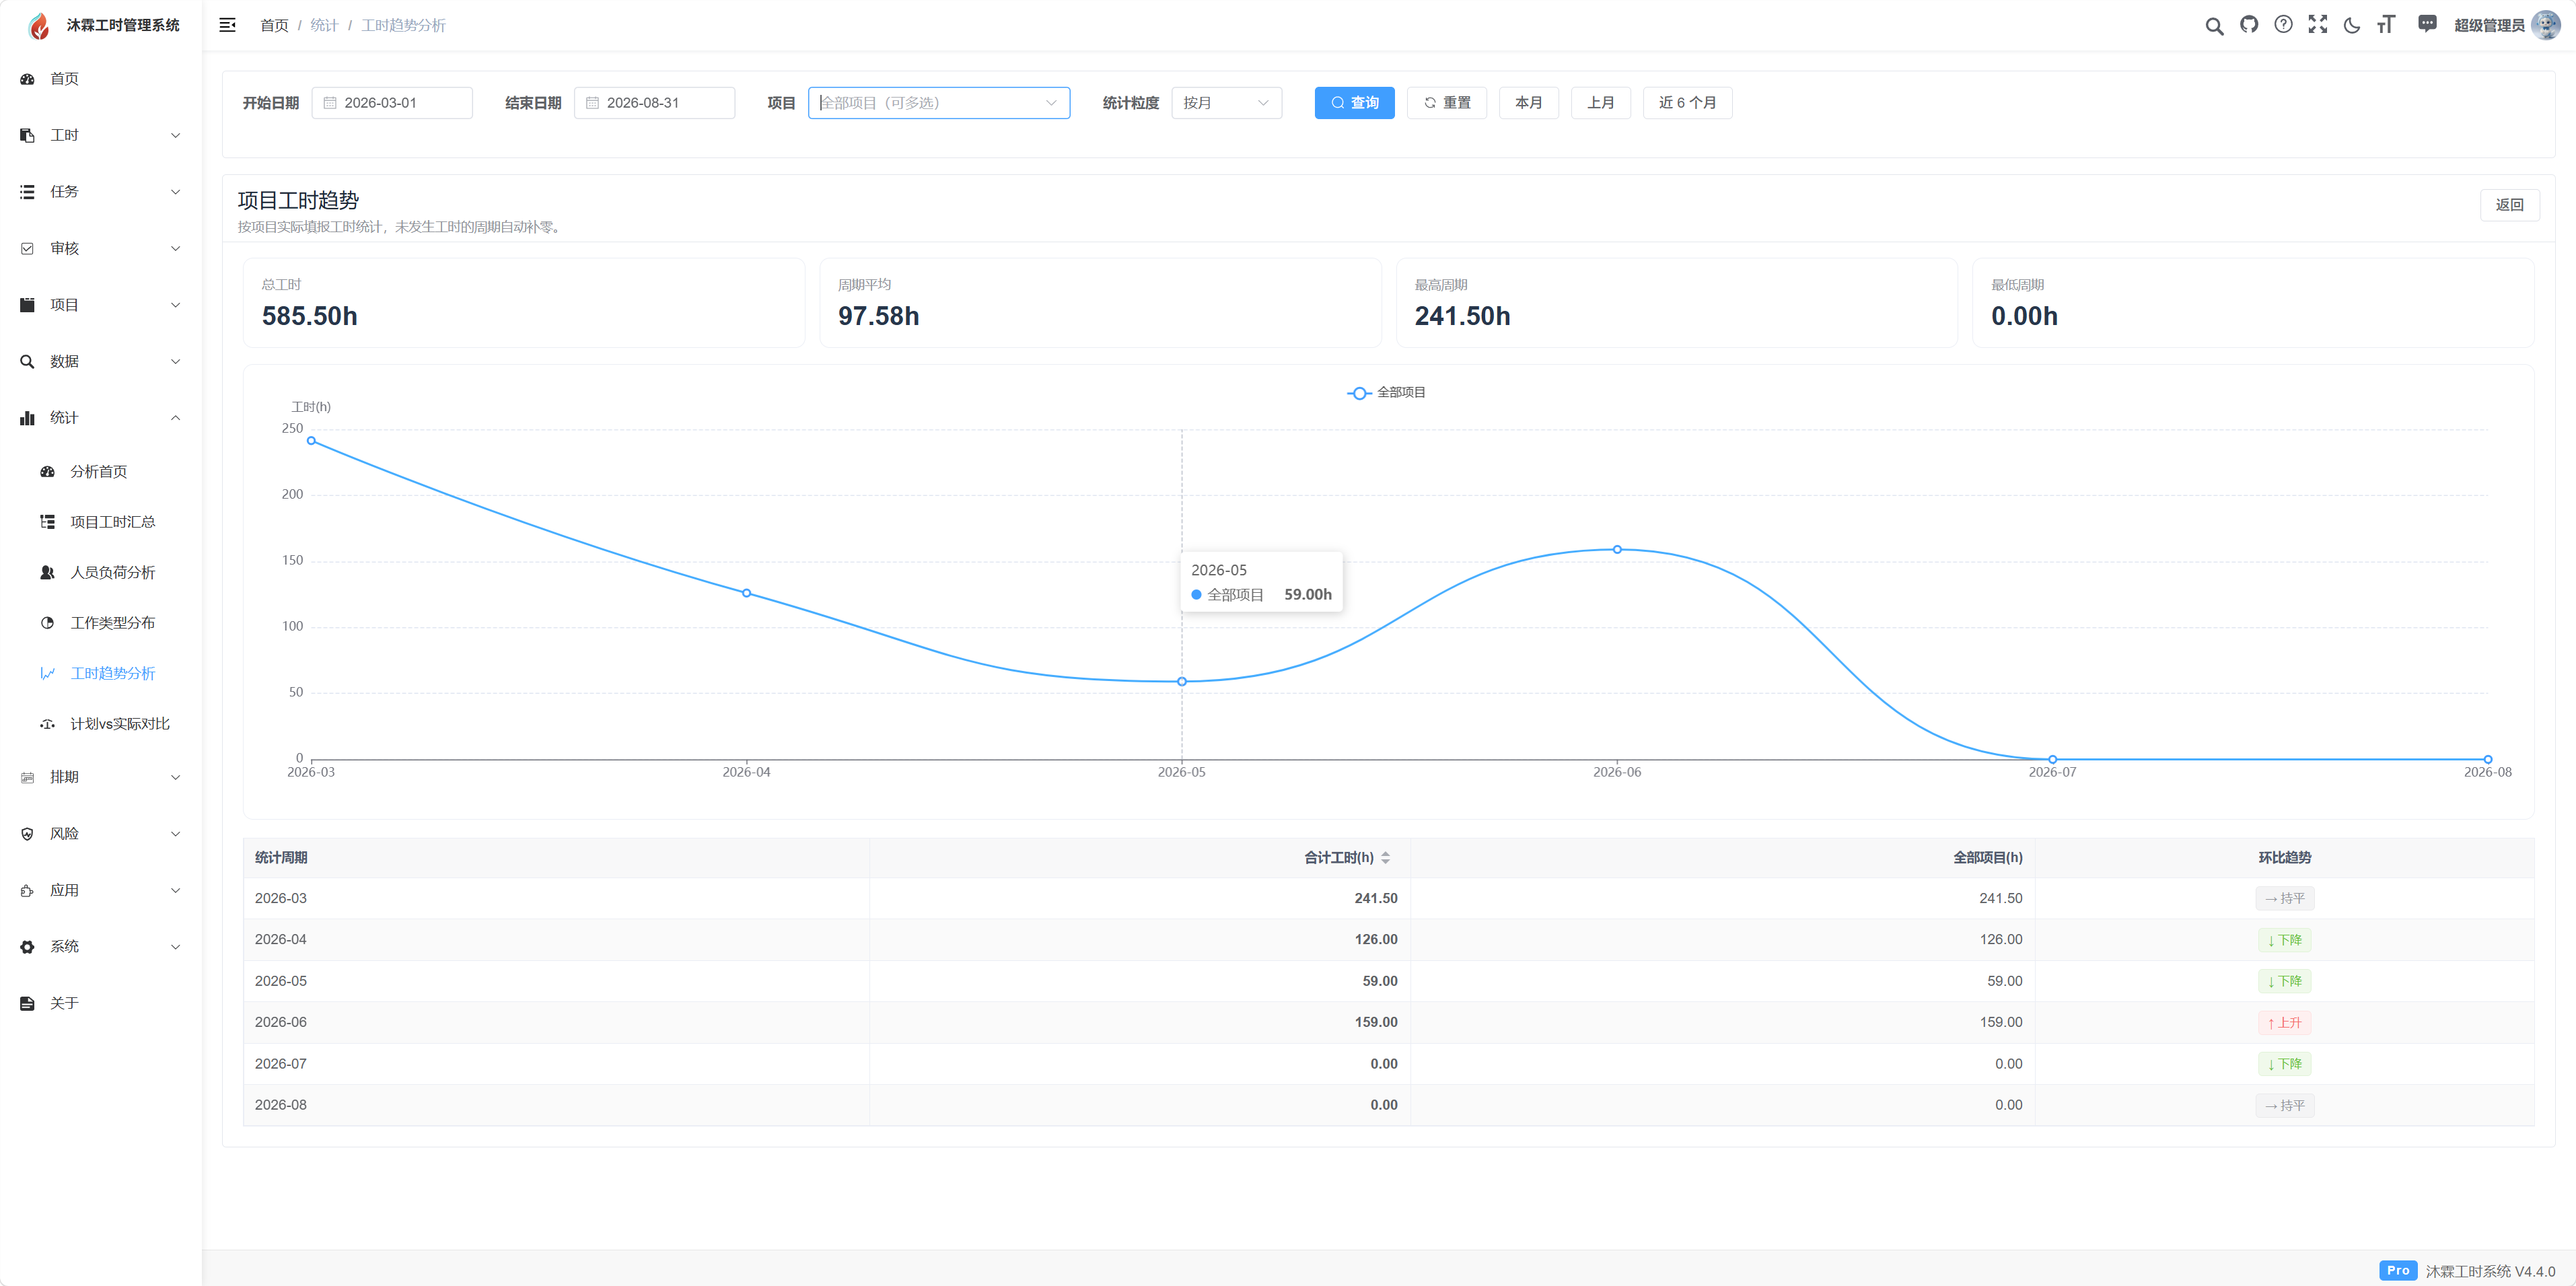Click the 重置 reset button
The height and width of the screenshot is (1286, 2576).
tap(1446, 103)
